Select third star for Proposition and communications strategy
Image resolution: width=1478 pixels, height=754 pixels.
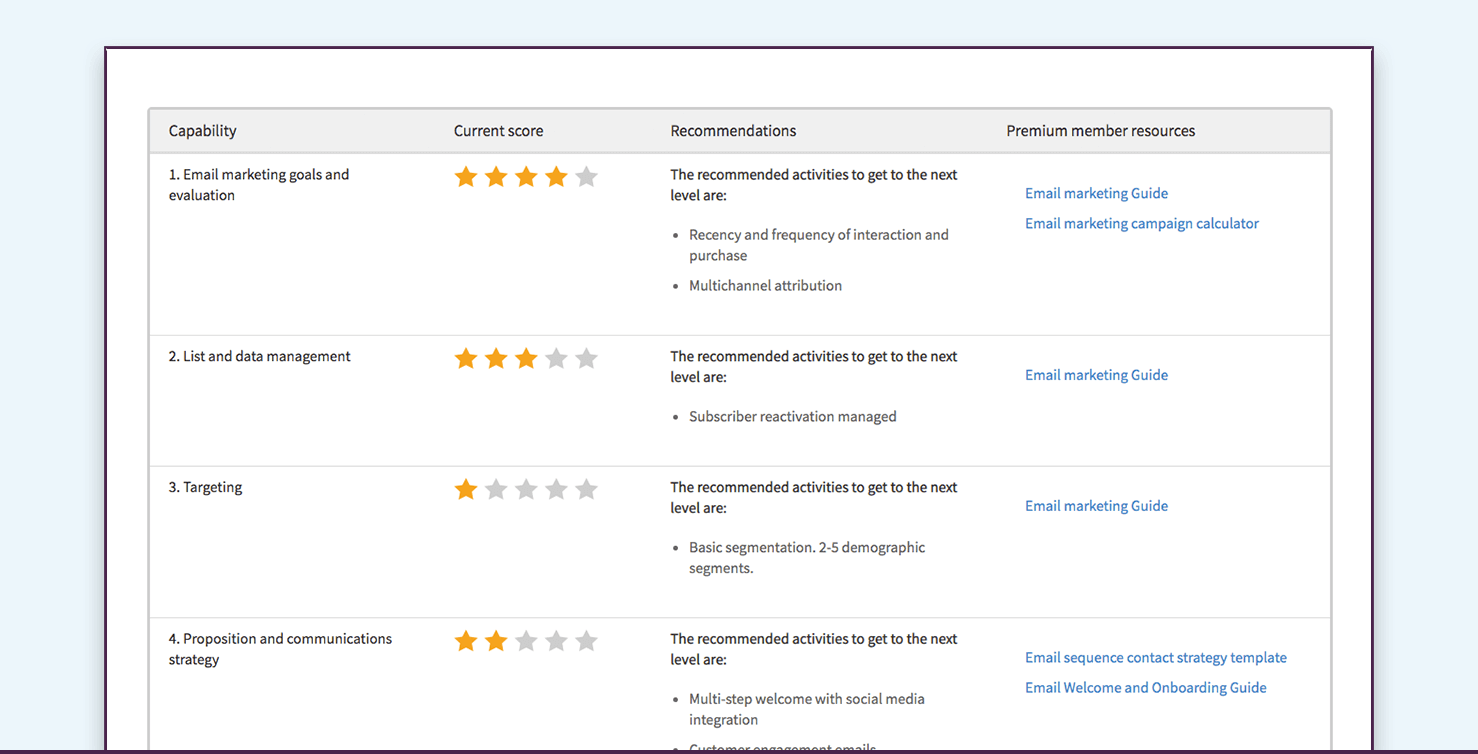point(526,641)
